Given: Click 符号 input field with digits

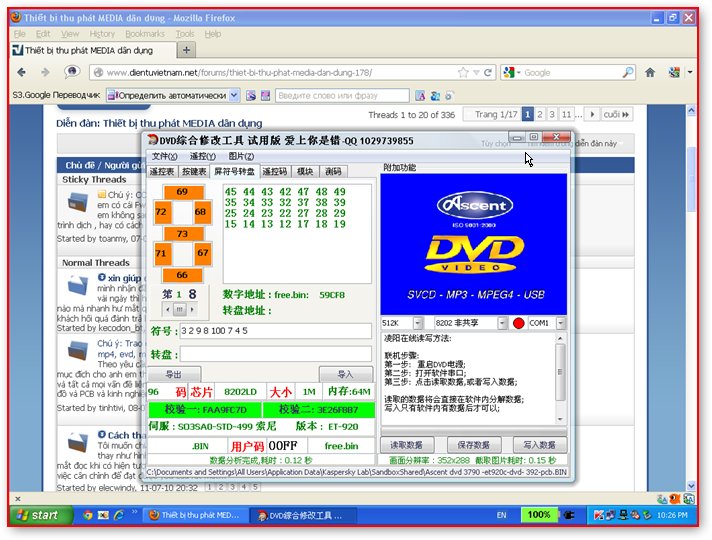Looking at the screenshot, I should click(276, 331).
